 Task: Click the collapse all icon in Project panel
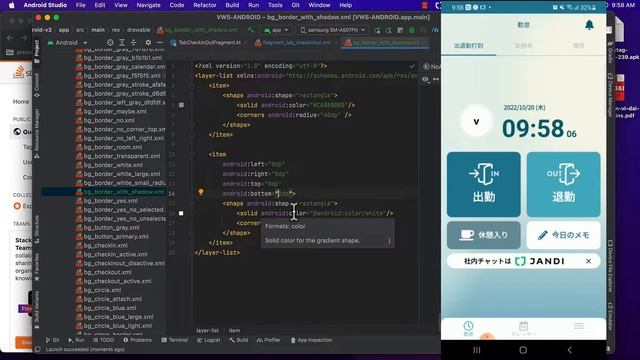coord(133,42)
